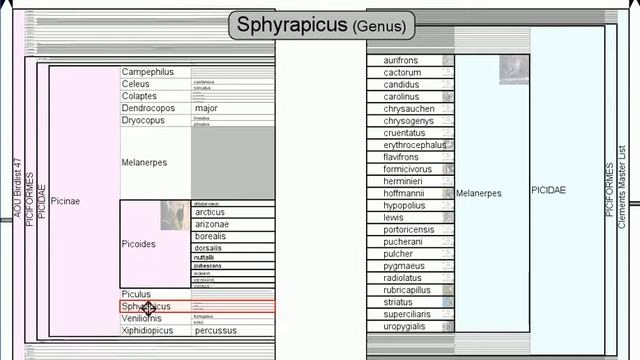Choose pygmaeus species row
This screenshot has height=360, width=640.
[x=411, y=266]
